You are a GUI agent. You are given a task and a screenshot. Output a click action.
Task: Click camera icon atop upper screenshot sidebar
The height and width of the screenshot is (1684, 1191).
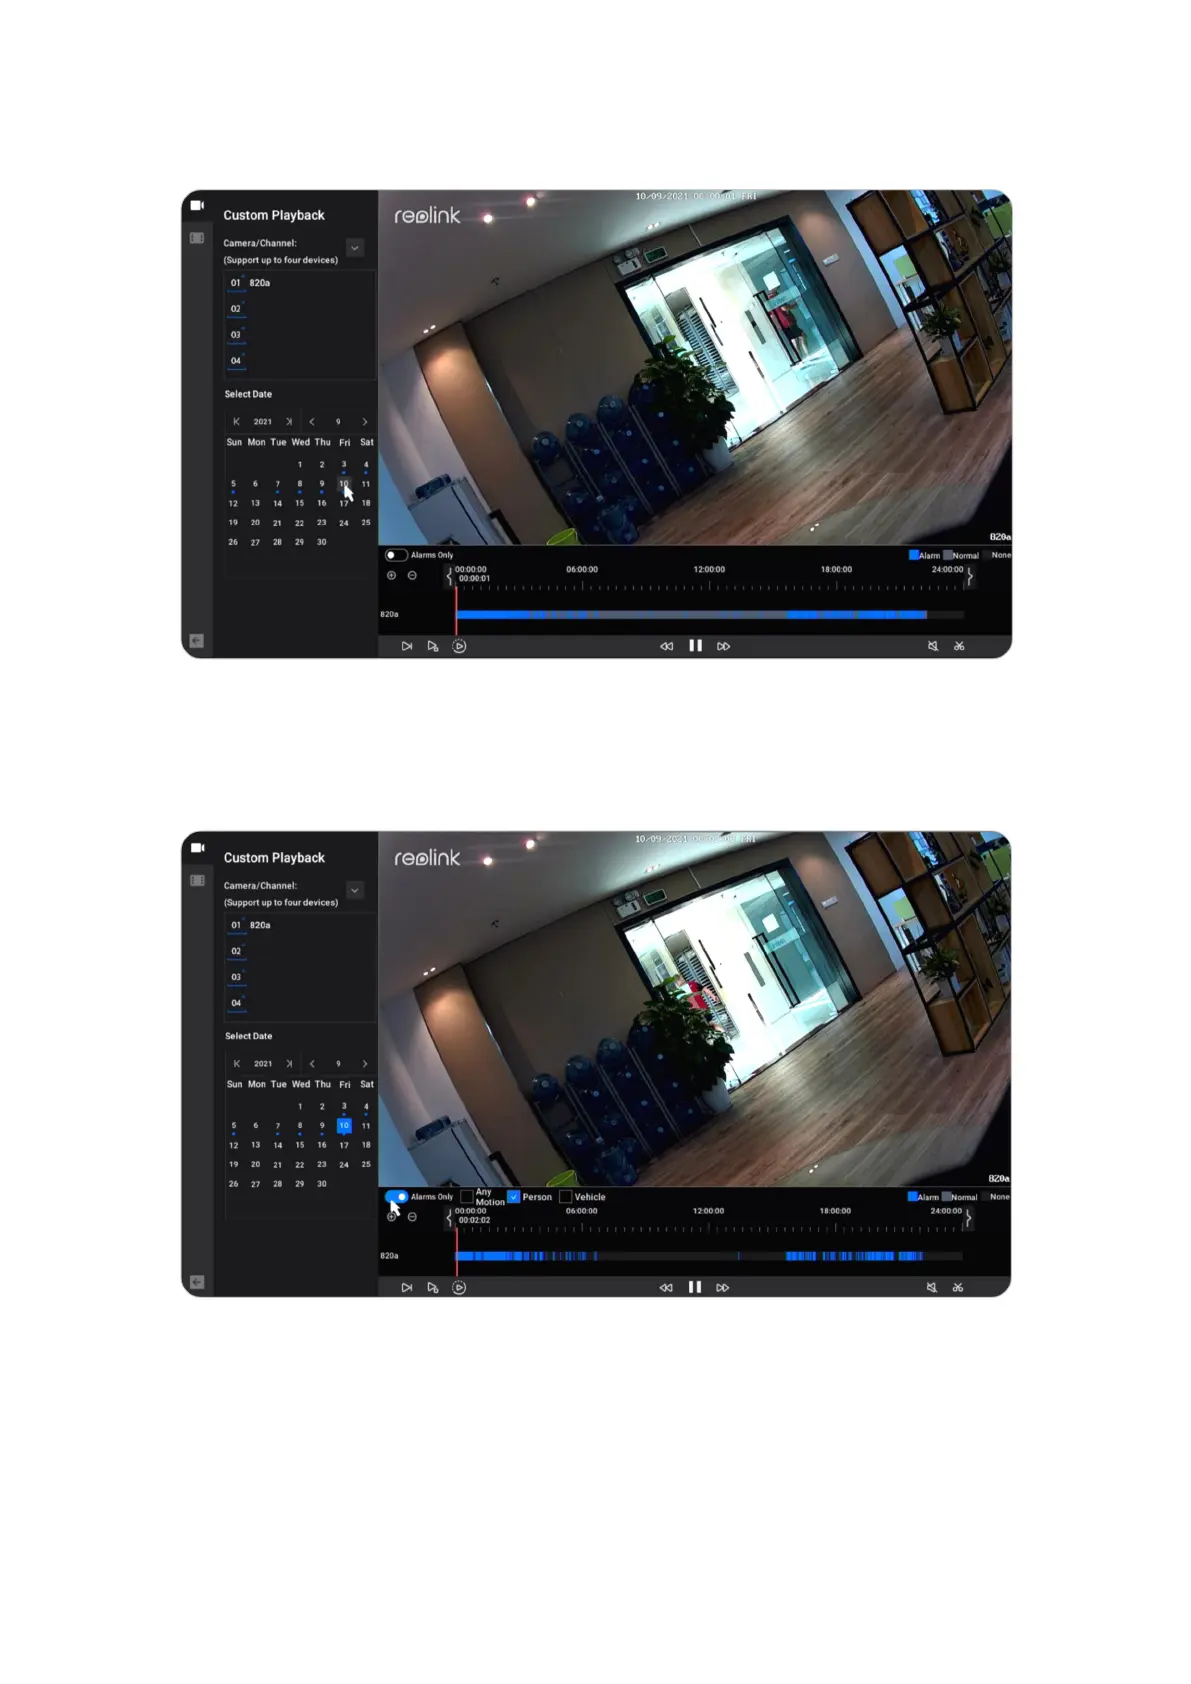pyautogui.click(x=197, y=205)
